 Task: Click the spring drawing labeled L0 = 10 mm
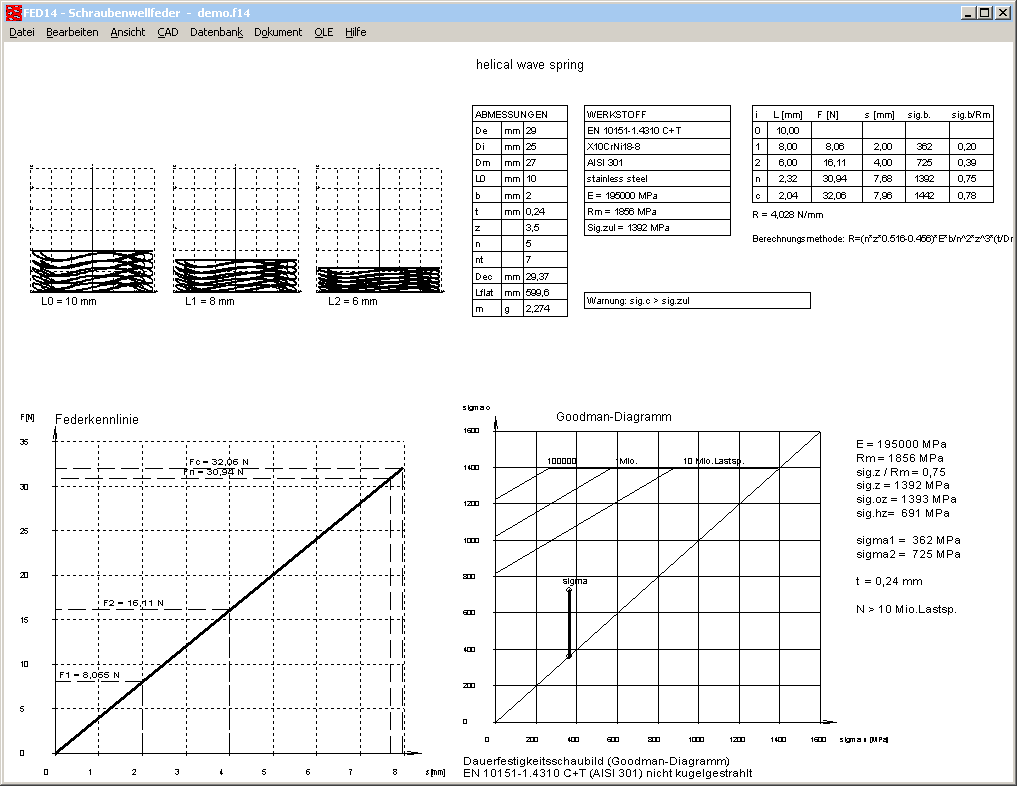tap(92, 270)
